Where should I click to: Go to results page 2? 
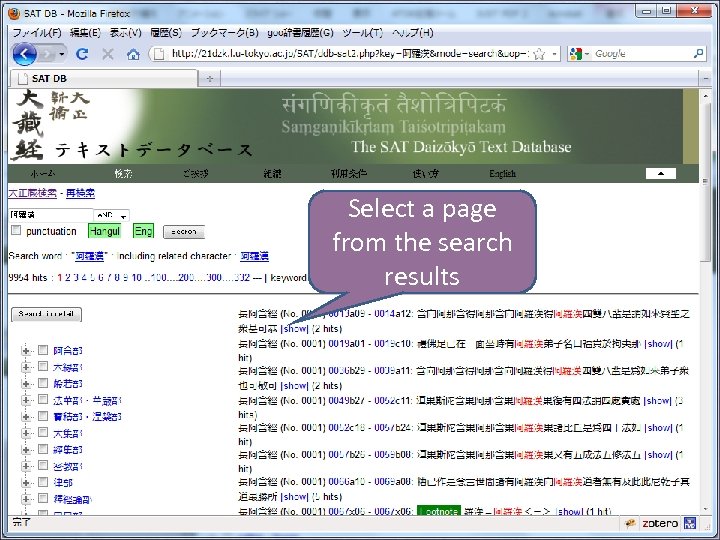68,277
